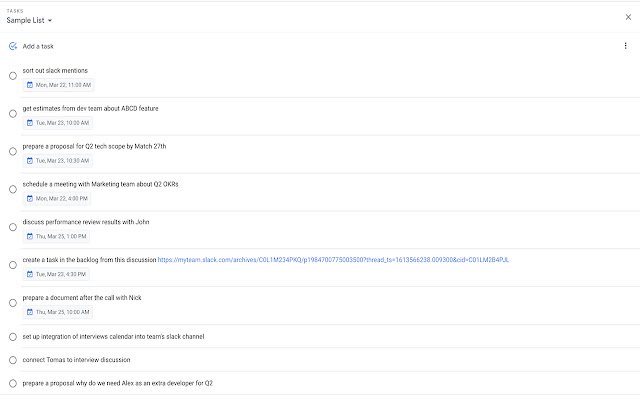The image size is (640, 400).
Task: Complete the extra developer Alex proposal task
Action: coord(13,383)
